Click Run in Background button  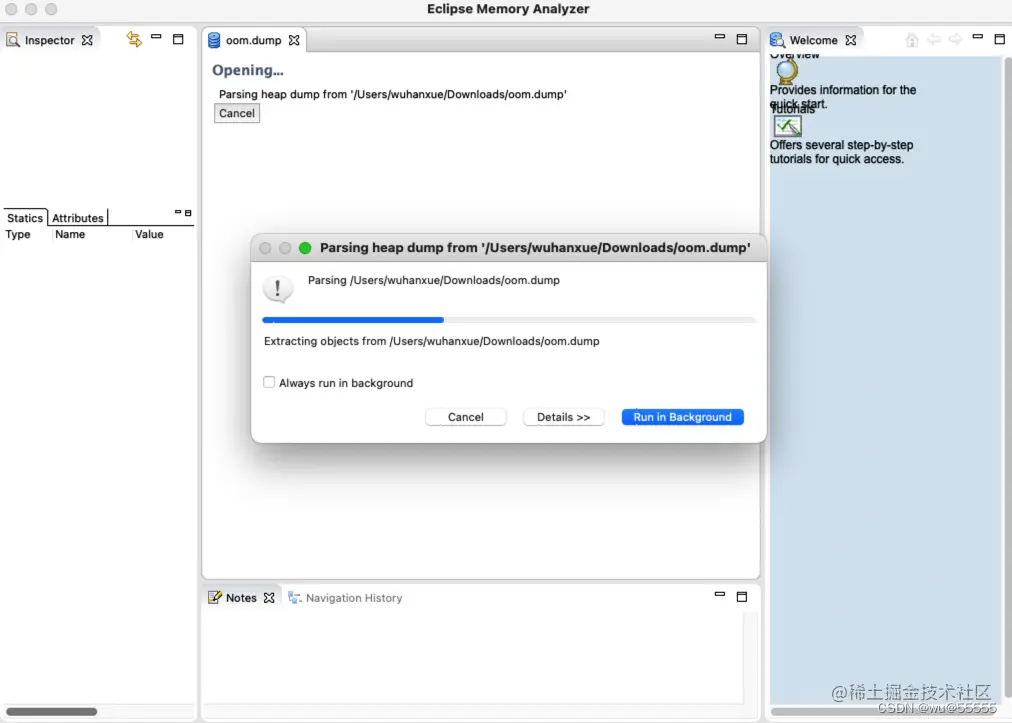click(682, 417)
